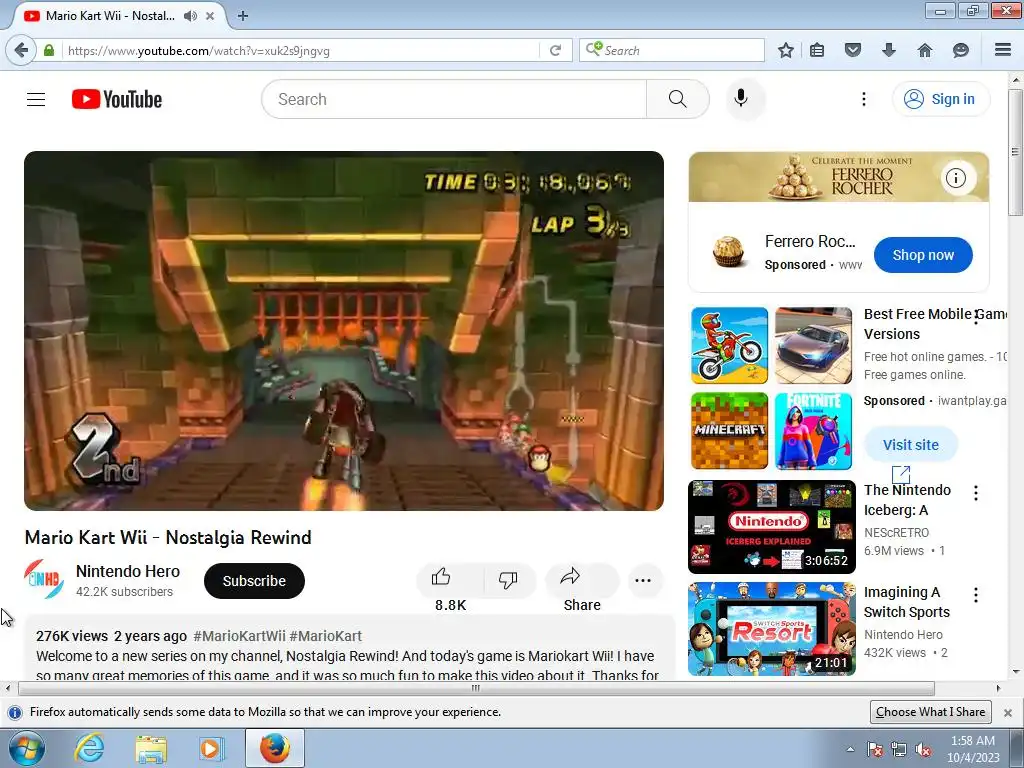Open the bookmarks list icon
The width and height of the screenshot is (1024, 768).
tap(817, 50)
